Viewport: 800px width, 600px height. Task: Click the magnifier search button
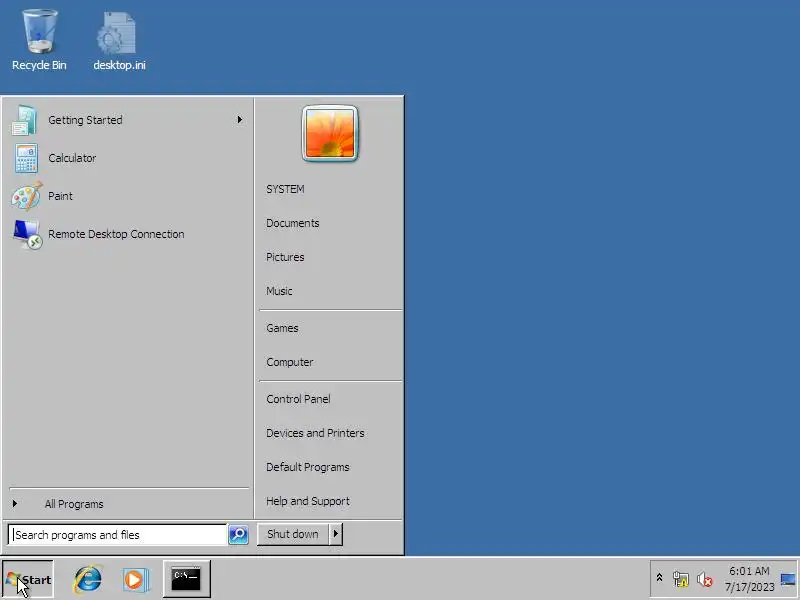[x=238, y=535]
